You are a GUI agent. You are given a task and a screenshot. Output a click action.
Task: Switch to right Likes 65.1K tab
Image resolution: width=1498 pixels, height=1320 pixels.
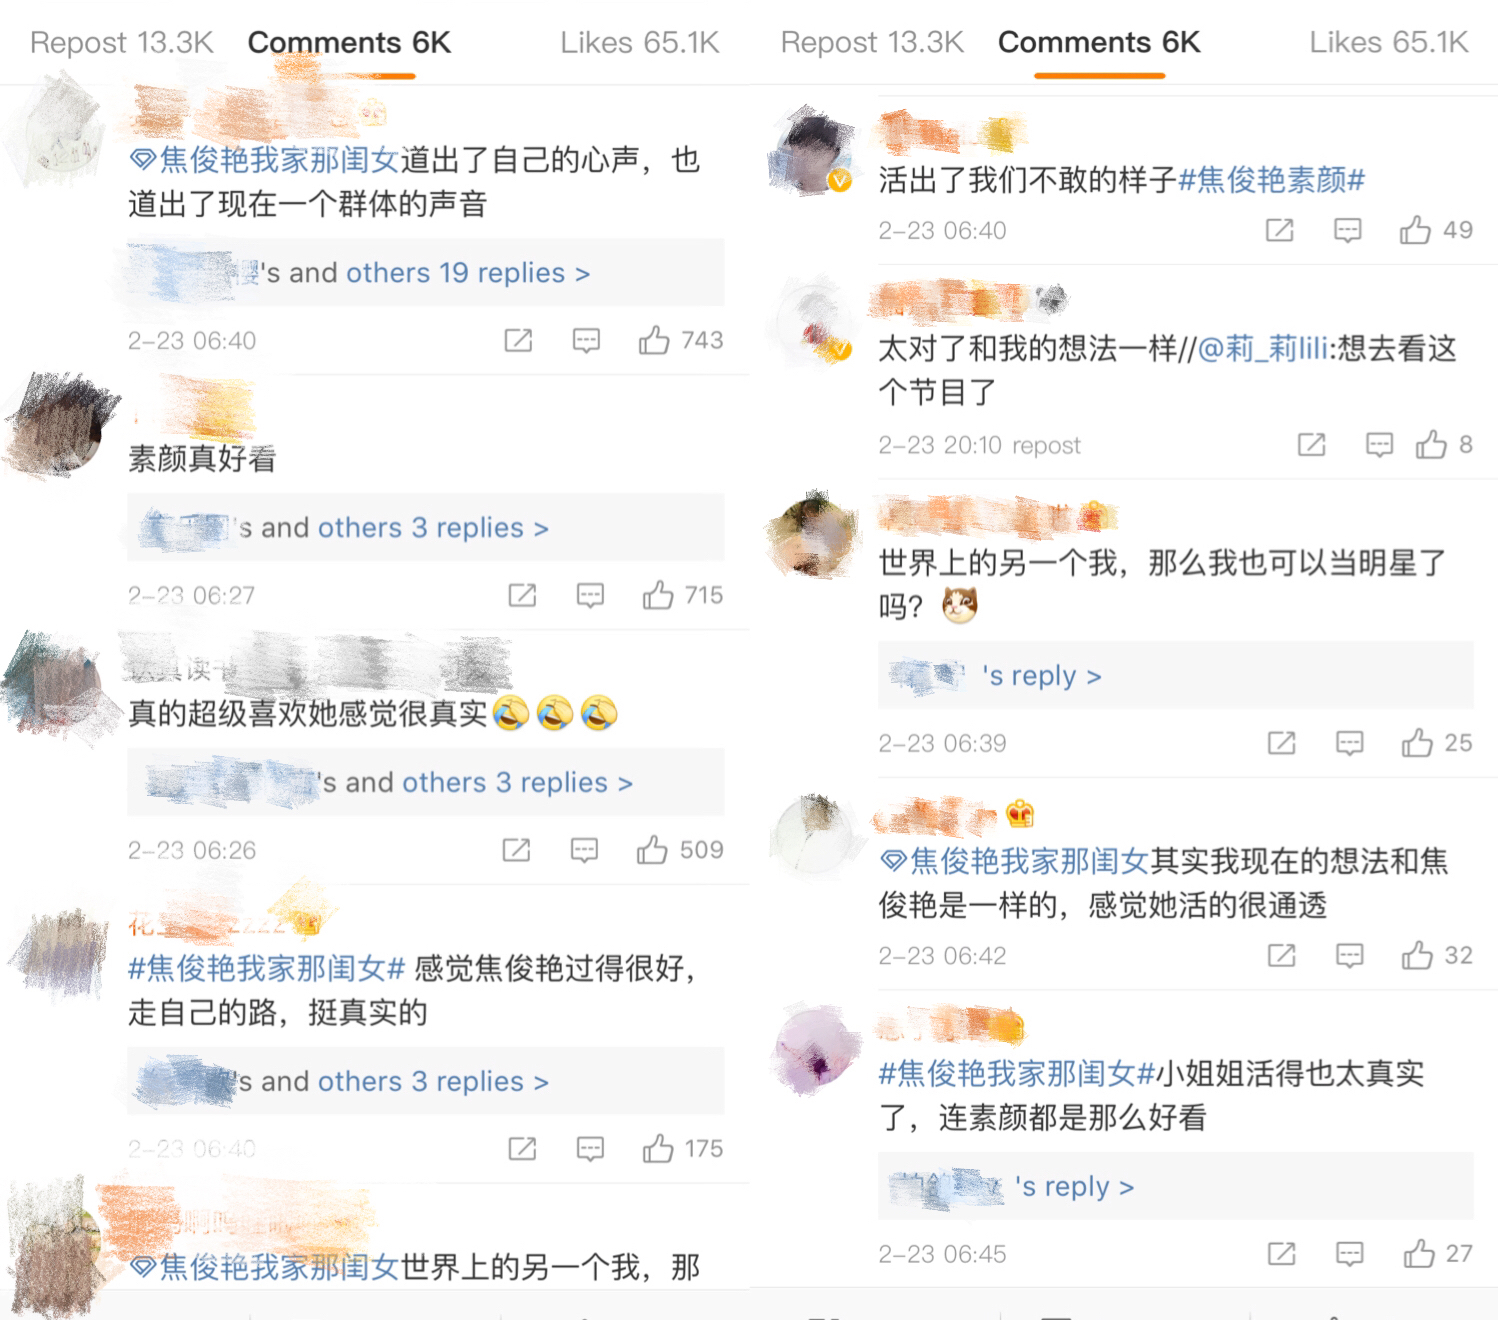[x=1389, y=42]
